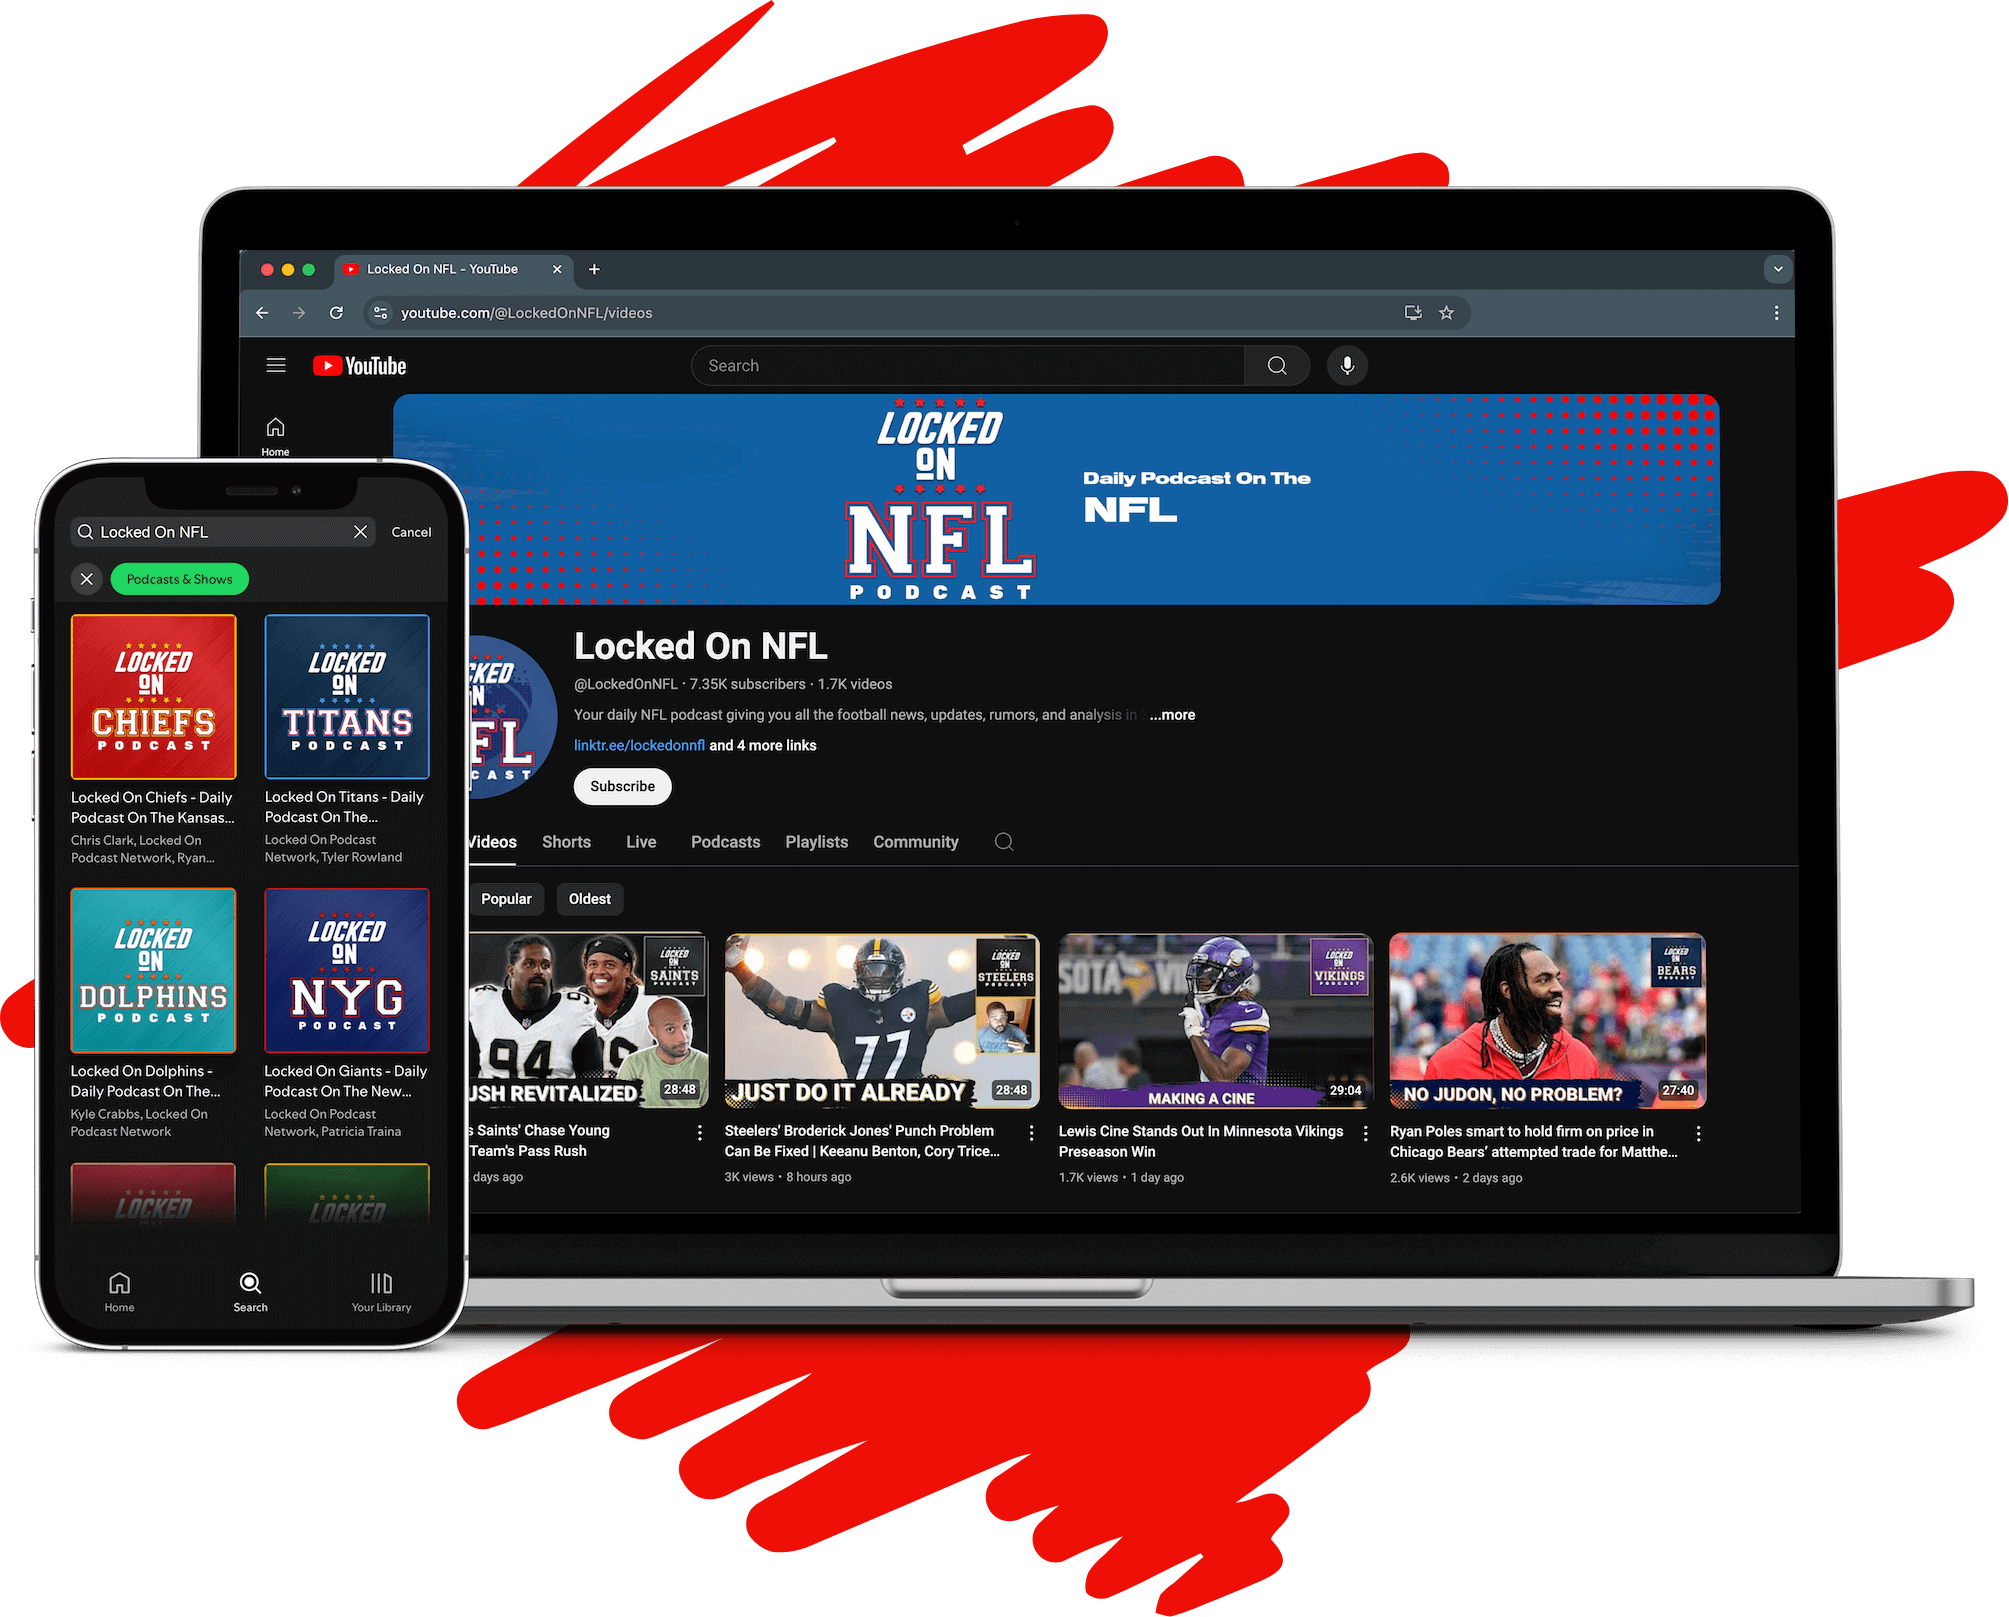Click the YouTube search magnifier button
Image resolution: width=2009 pixels, height=1617 pixels.
[x=1277, y=366]
